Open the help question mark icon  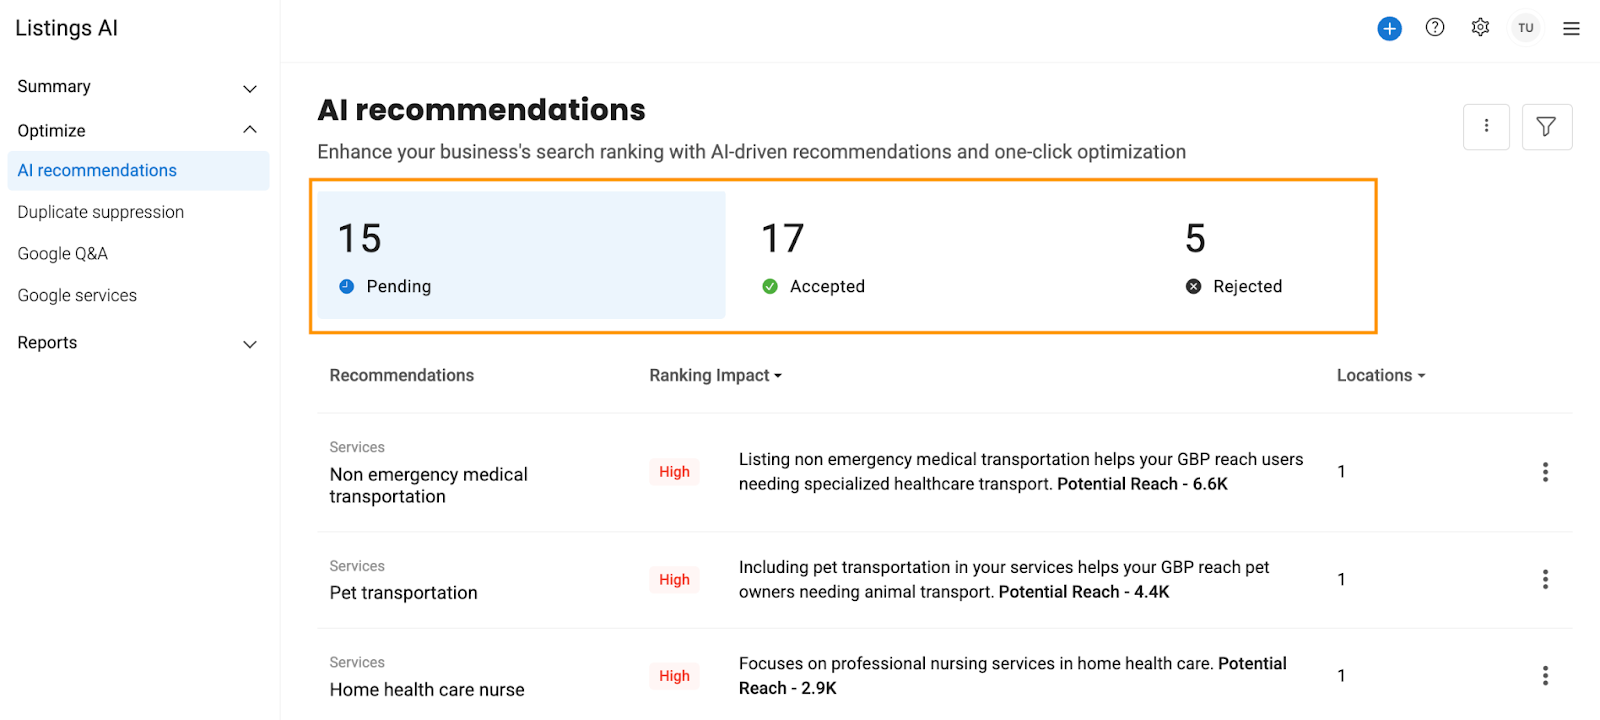[1435, 28]
